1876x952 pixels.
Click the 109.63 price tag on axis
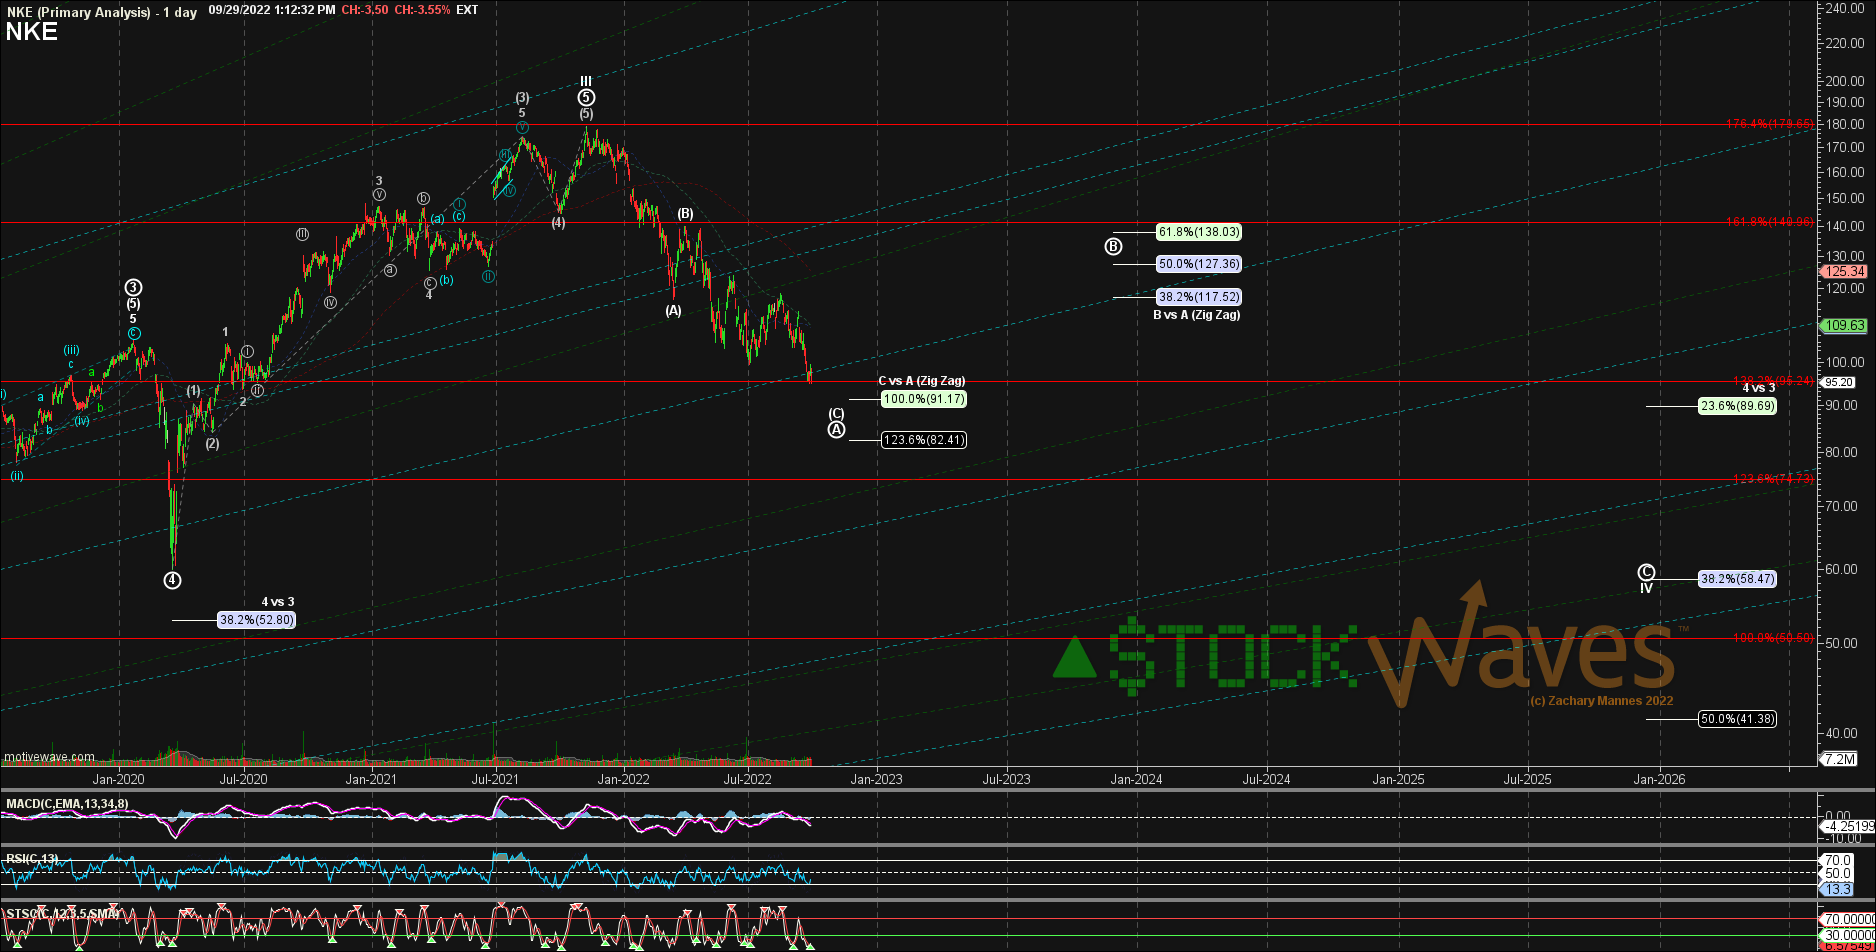(x=1843, y=325)
